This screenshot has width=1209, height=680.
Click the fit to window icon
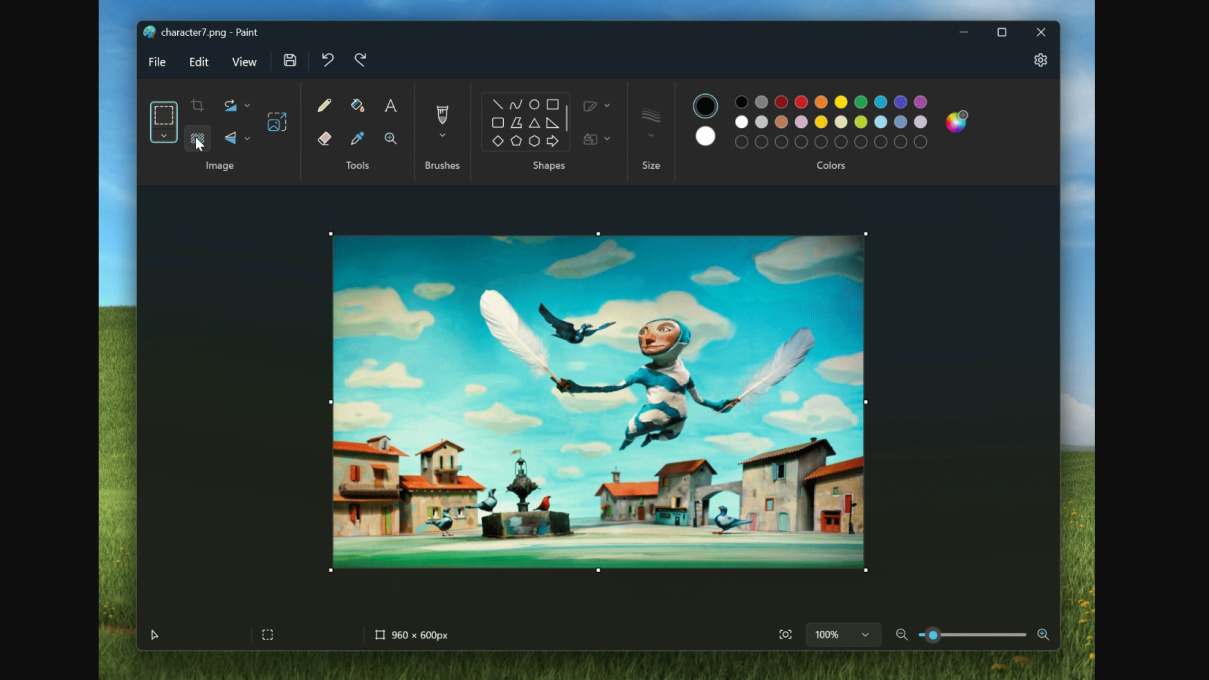[786, 635]
